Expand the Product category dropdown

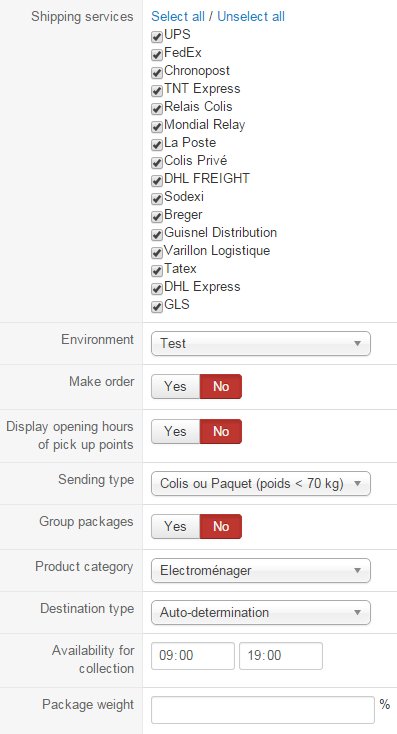(261, 571)
